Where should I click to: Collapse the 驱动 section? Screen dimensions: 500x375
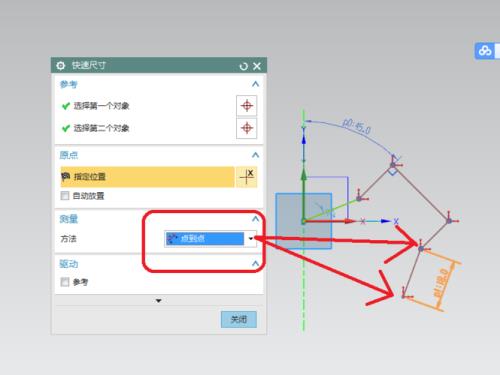coord(255,264)
